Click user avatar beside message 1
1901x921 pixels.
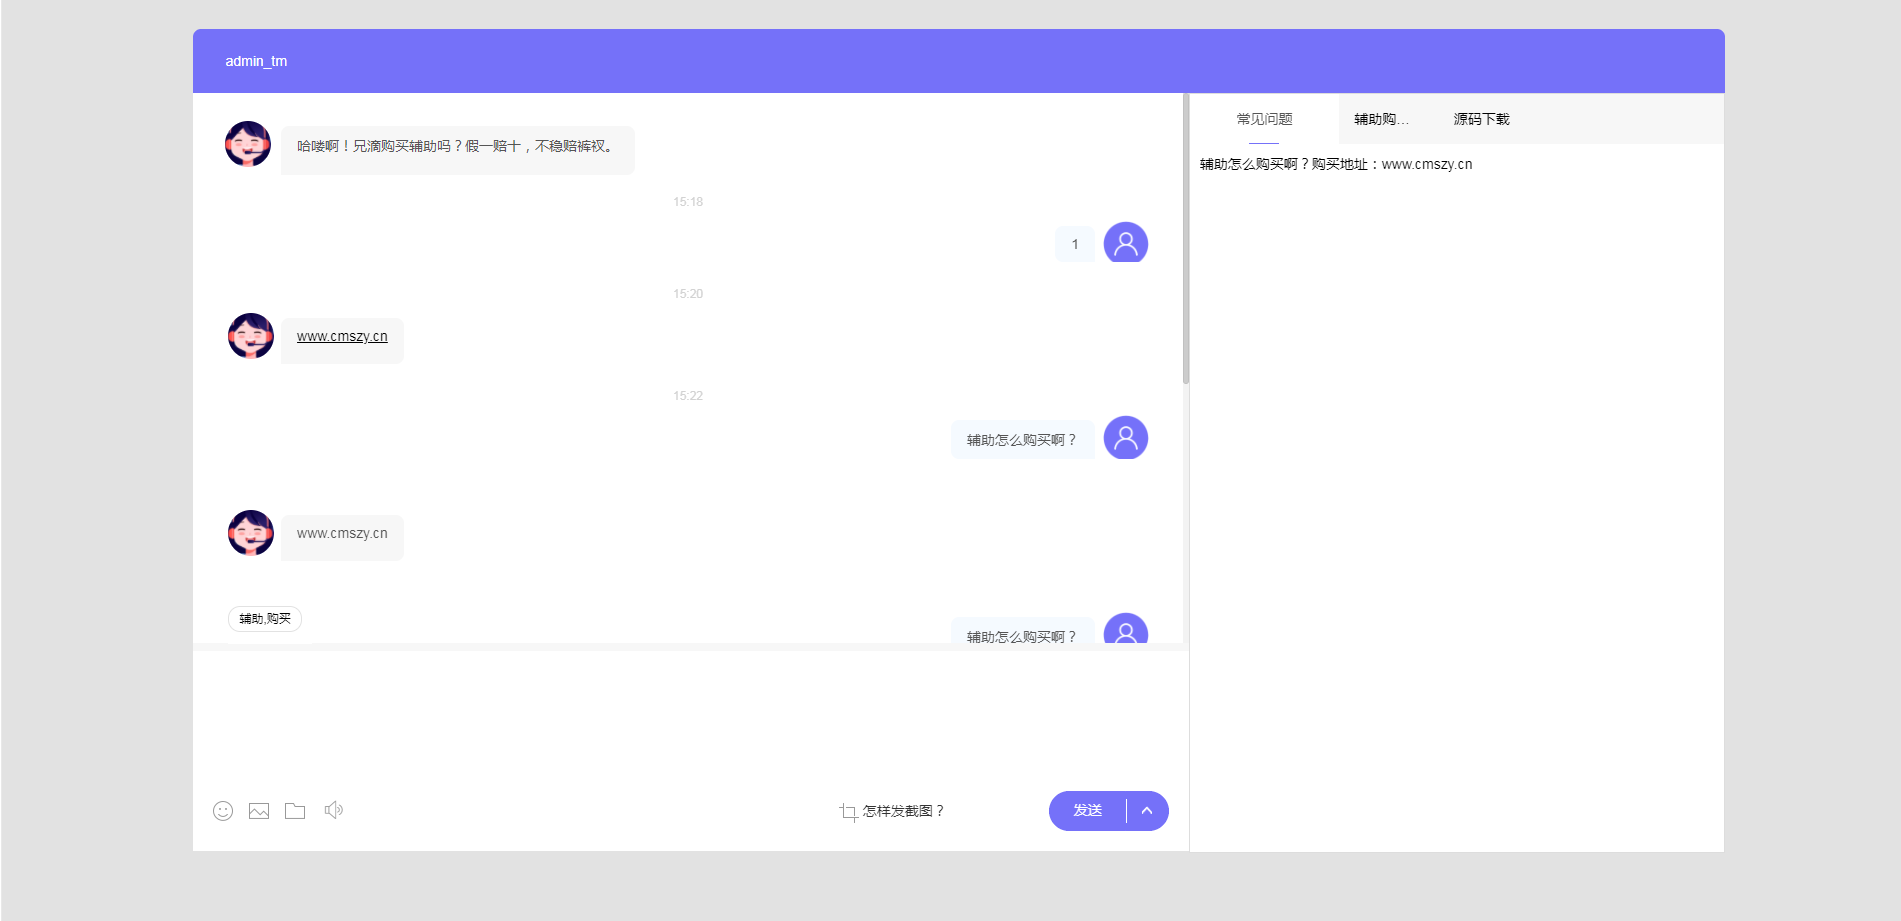point(1126,243)
